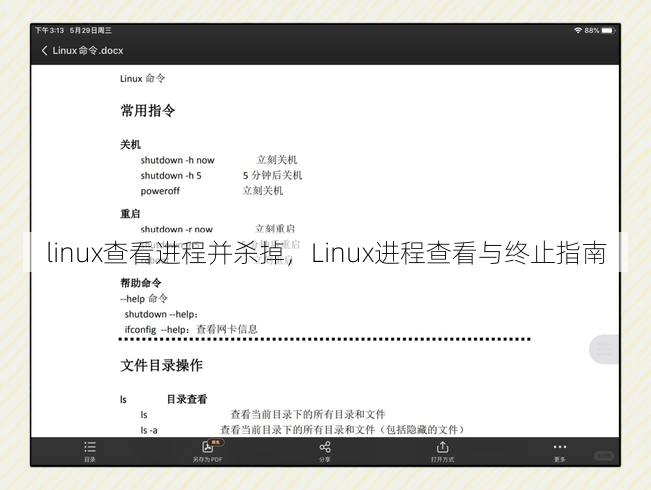Viewport: 651px width, 490px height.
Task: Tap the 'Linux 命令' document title line
Action: click(x=142, y=78)
